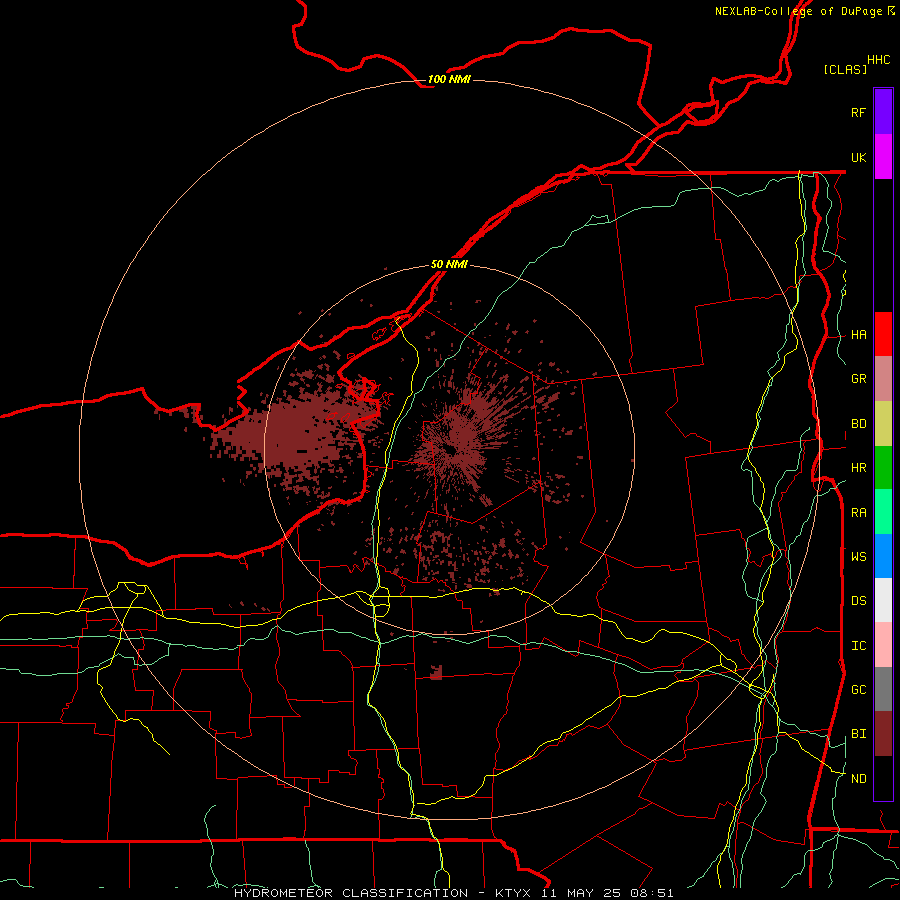Click the BD legend label

click(x=858, y=424)
